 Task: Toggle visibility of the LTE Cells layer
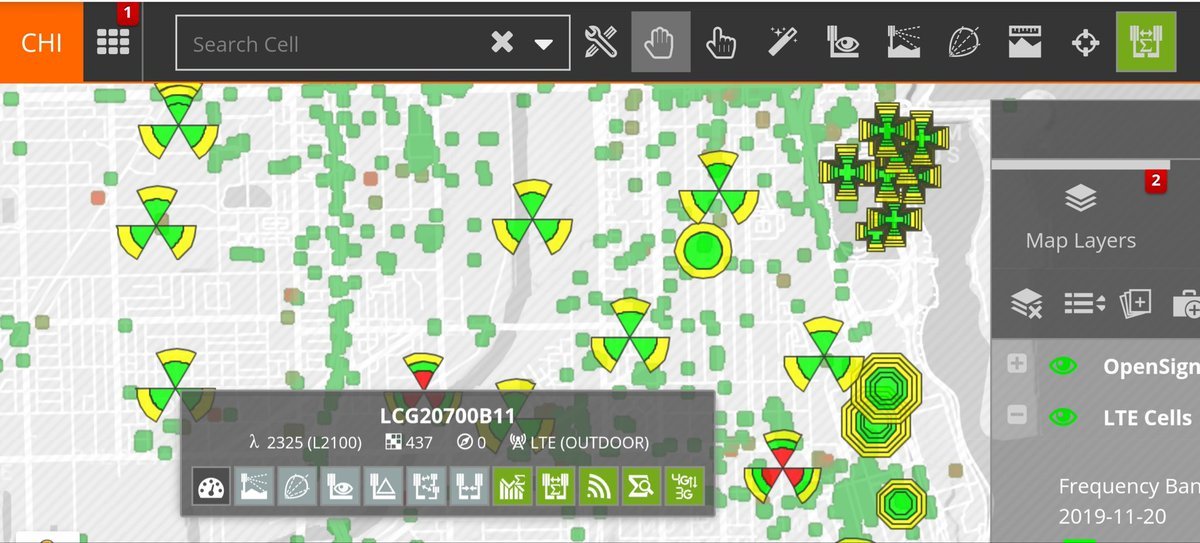(1062, 417)
